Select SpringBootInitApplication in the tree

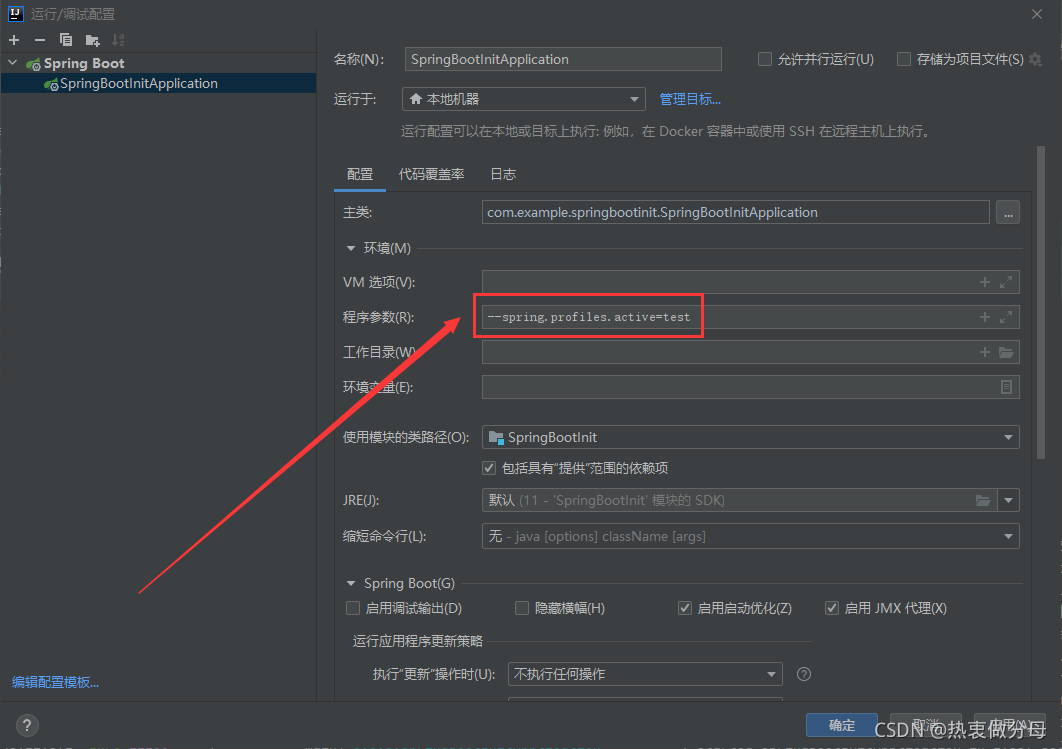tap(158, 83)
